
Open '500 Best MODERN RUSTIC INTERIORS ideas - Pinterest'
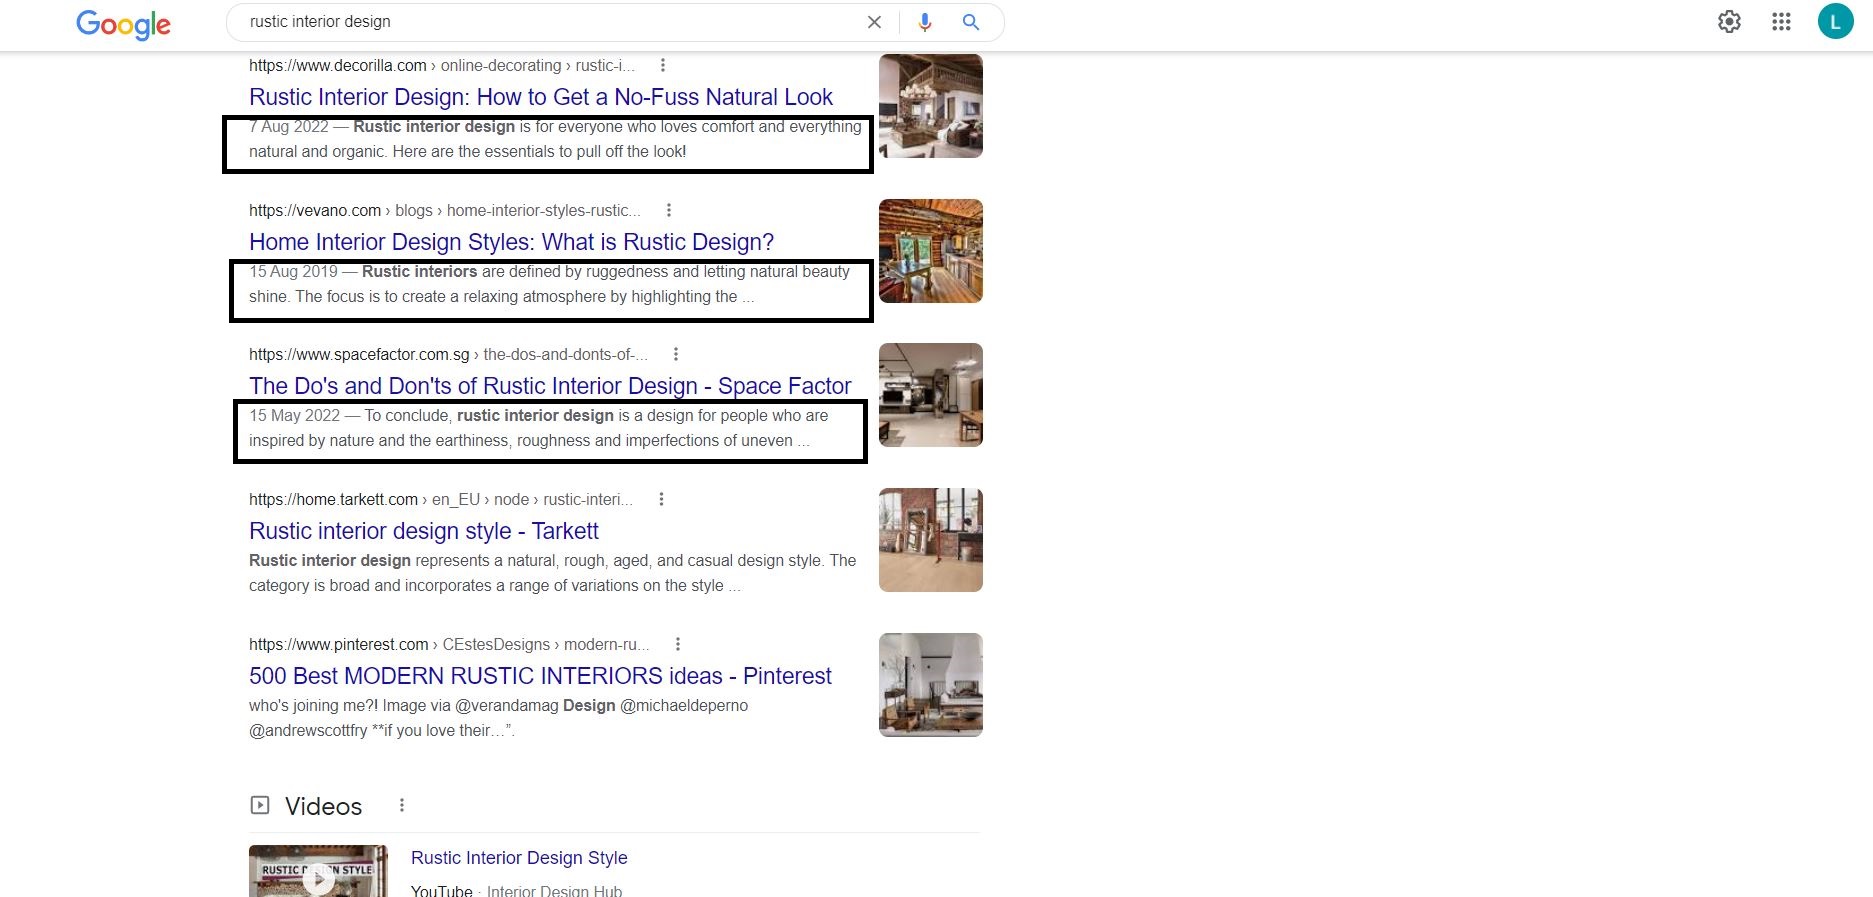540,676
